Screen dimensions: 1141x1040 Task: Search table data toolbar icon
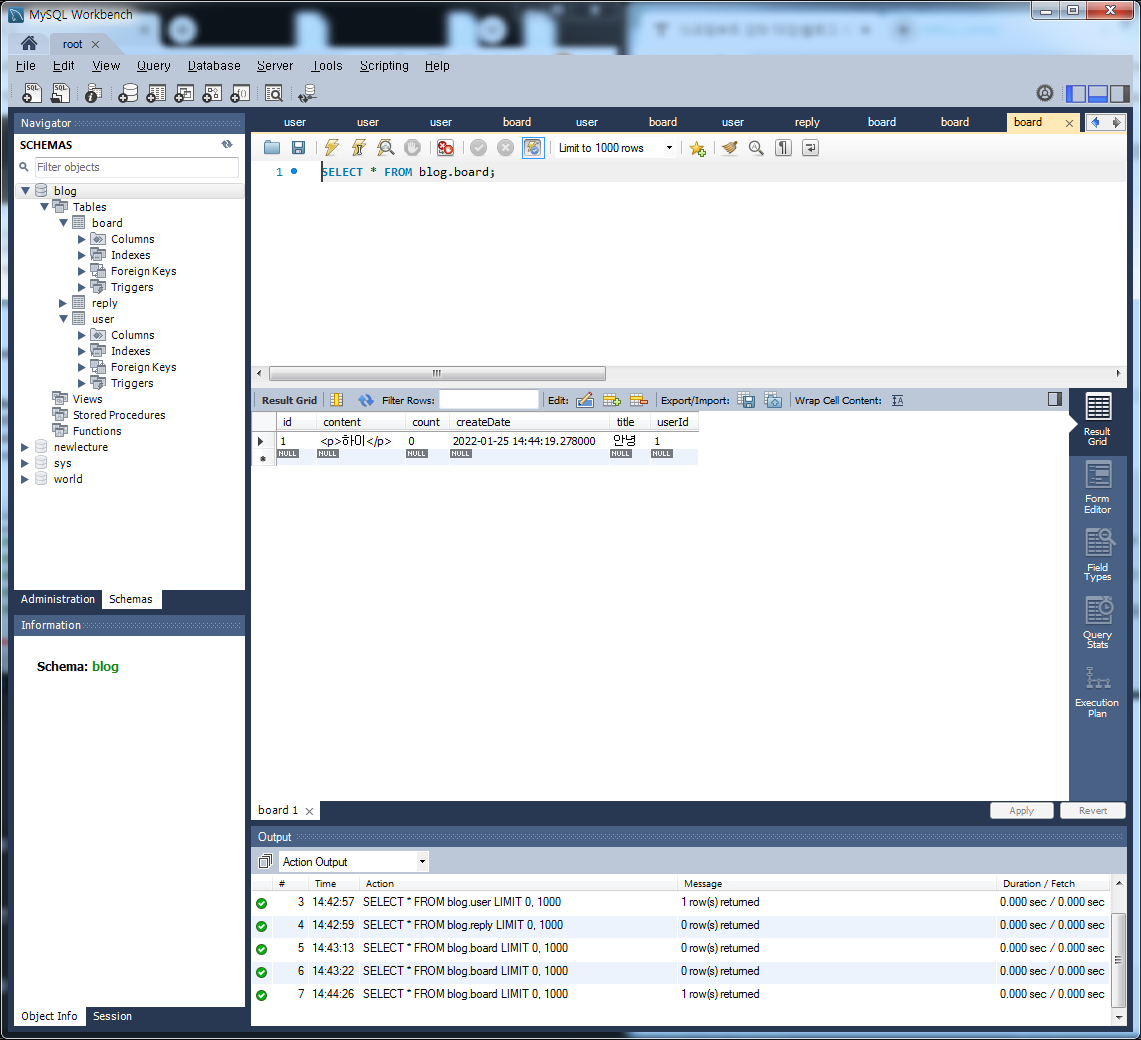[x=274, y=93]
